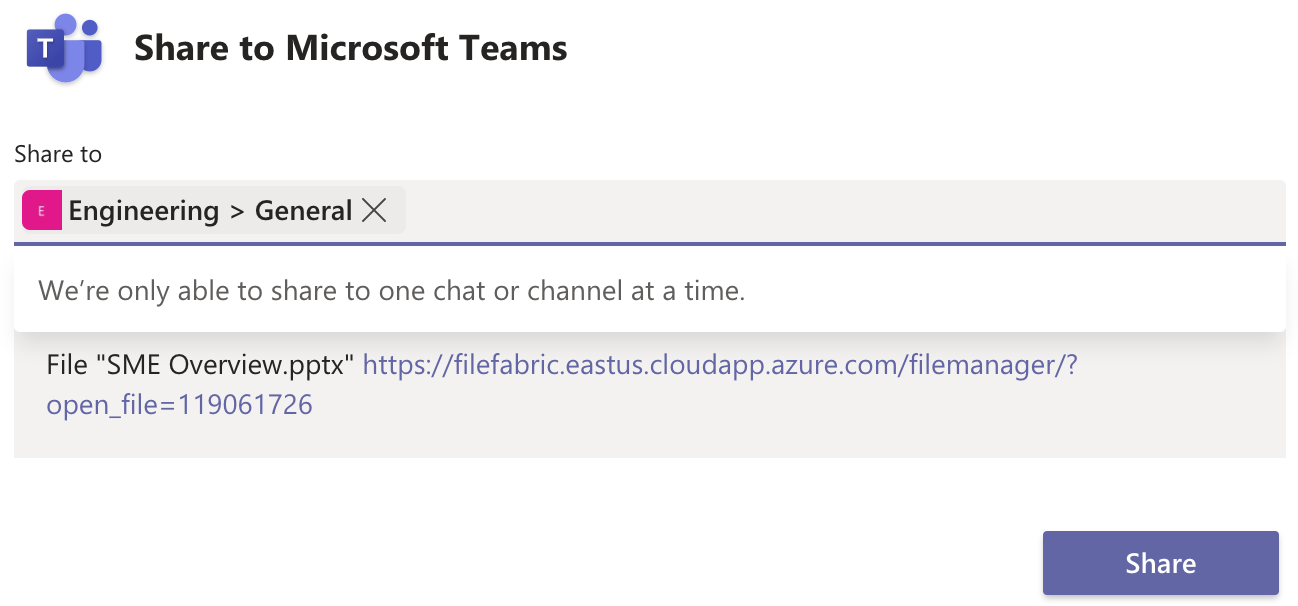Open the SME Overview.pptx file link
Image resolution: width=1298 pixels, height=606 pixels.
(722, 365)
